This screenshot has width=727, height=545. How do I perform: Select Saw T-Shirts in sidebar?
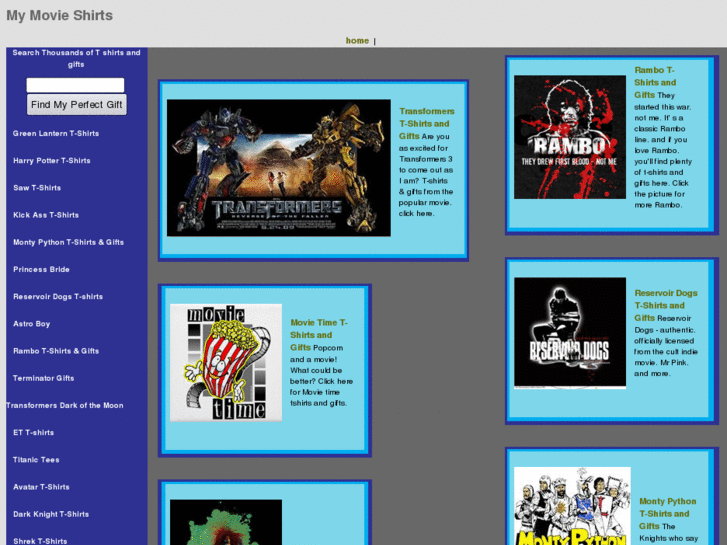(x=37, y=188)
